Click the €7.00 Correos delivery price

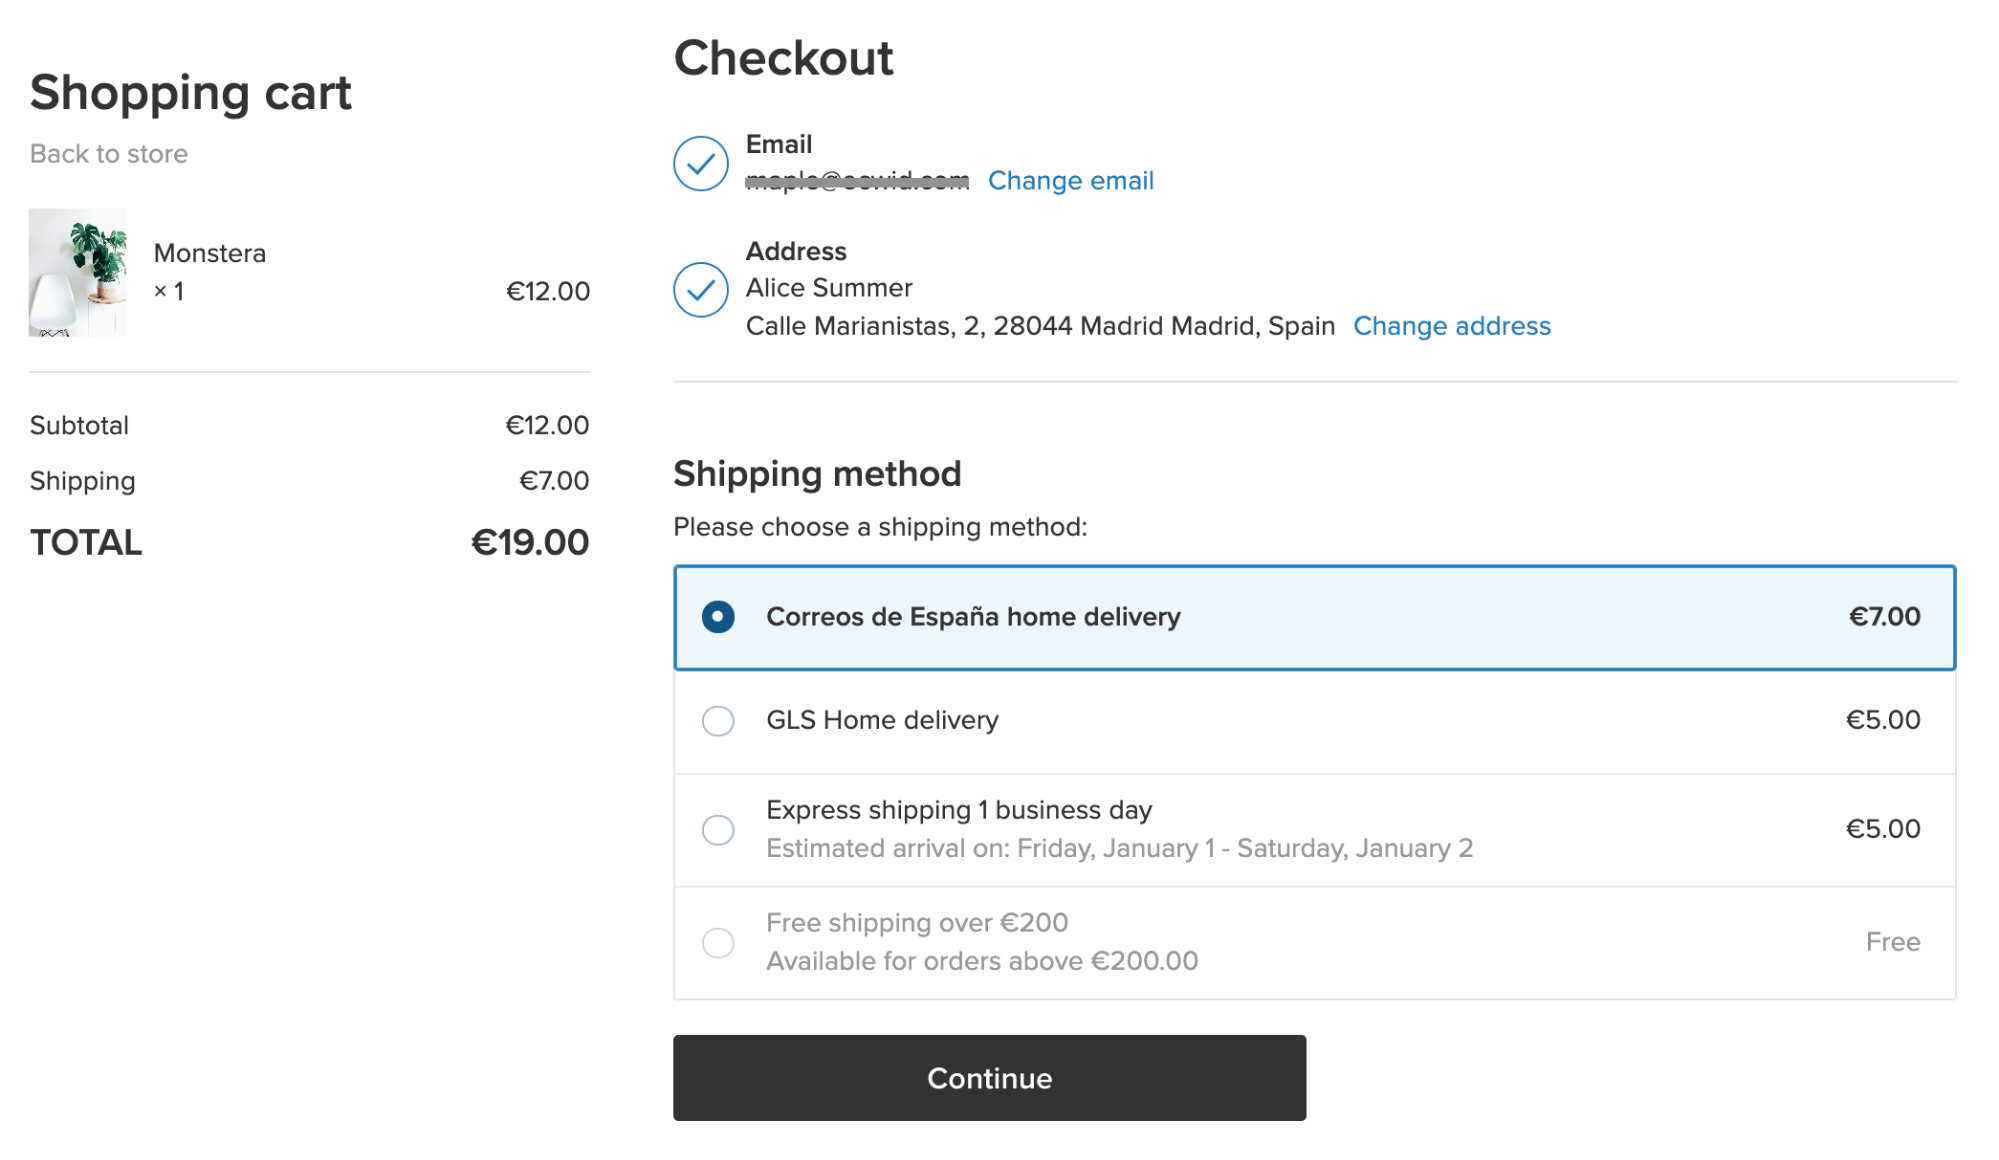pos(1884,617)
